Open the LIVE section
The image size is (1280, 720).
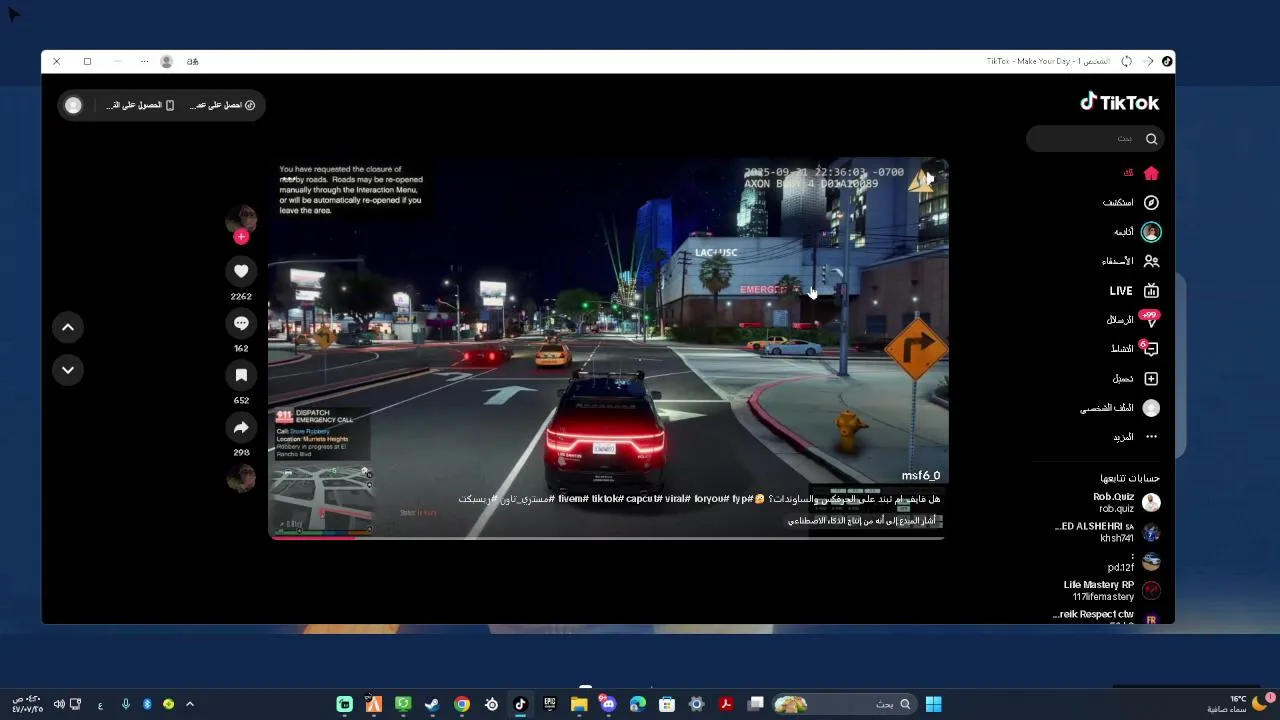click(x=1134, y=291)
